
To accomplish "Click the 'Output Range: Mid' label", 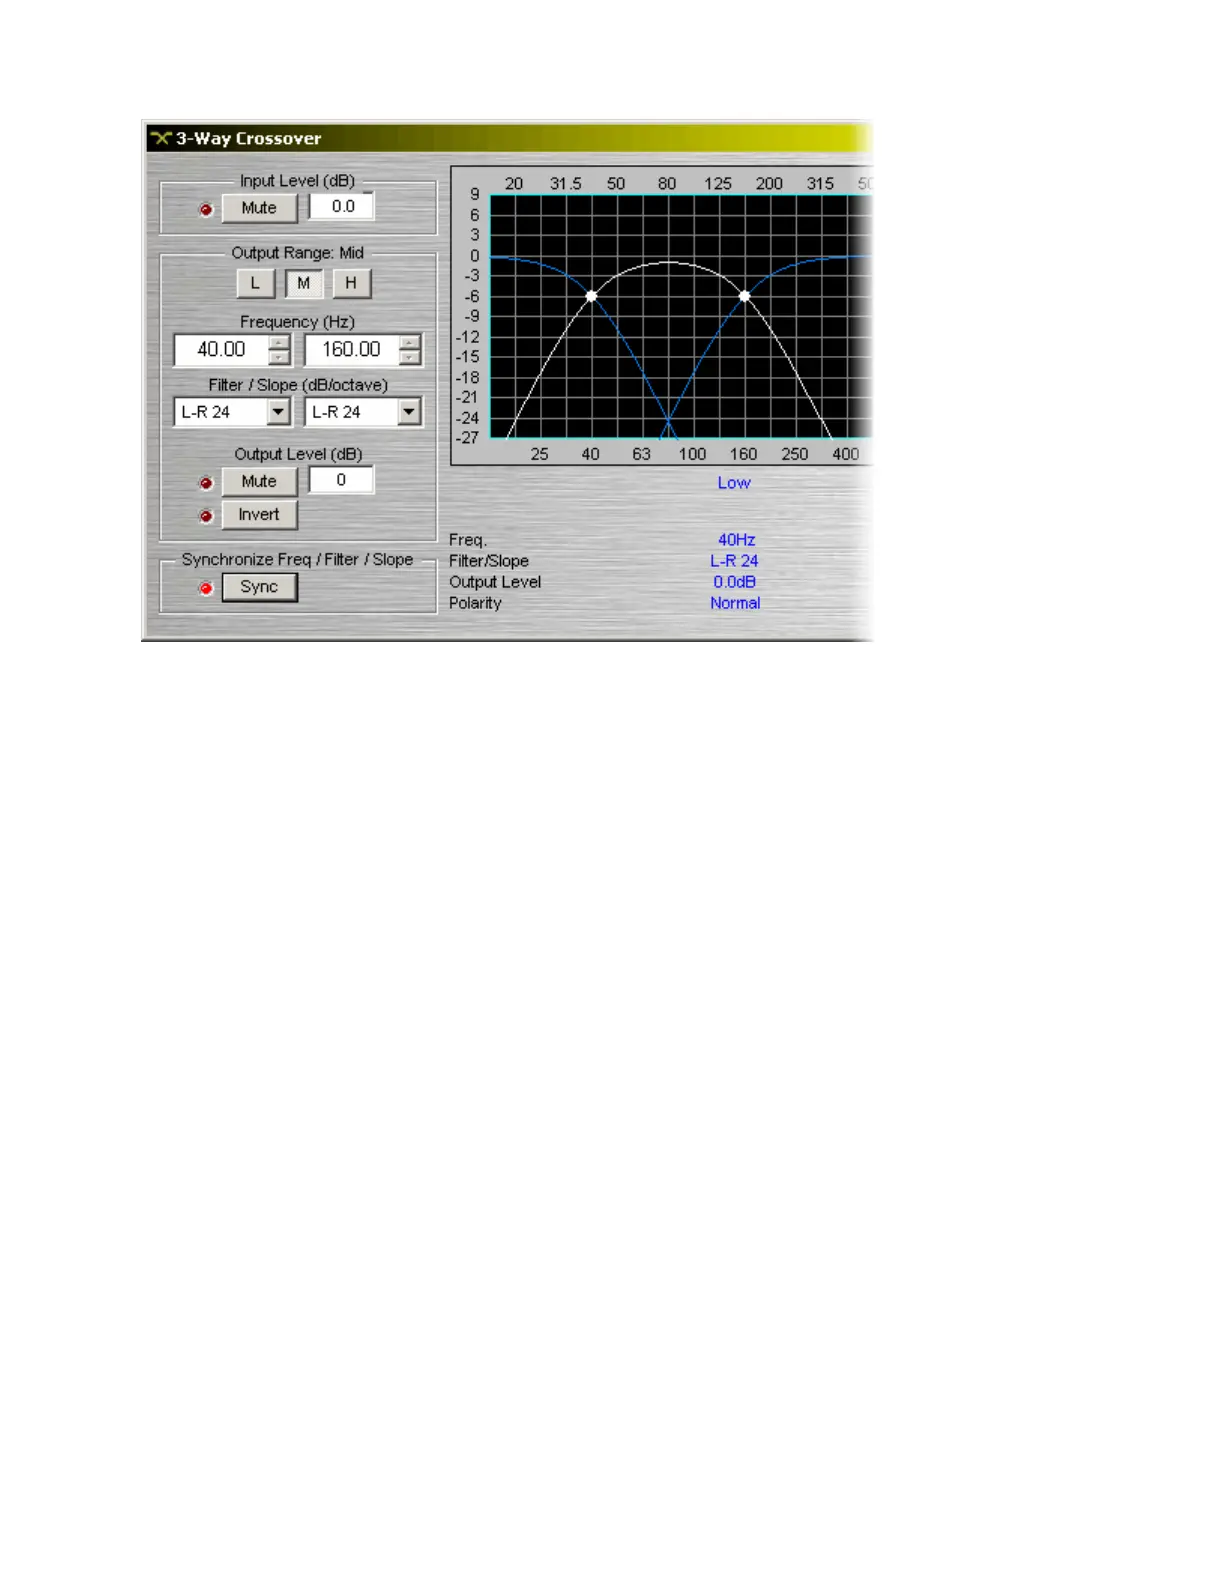I will click(298, 253).
